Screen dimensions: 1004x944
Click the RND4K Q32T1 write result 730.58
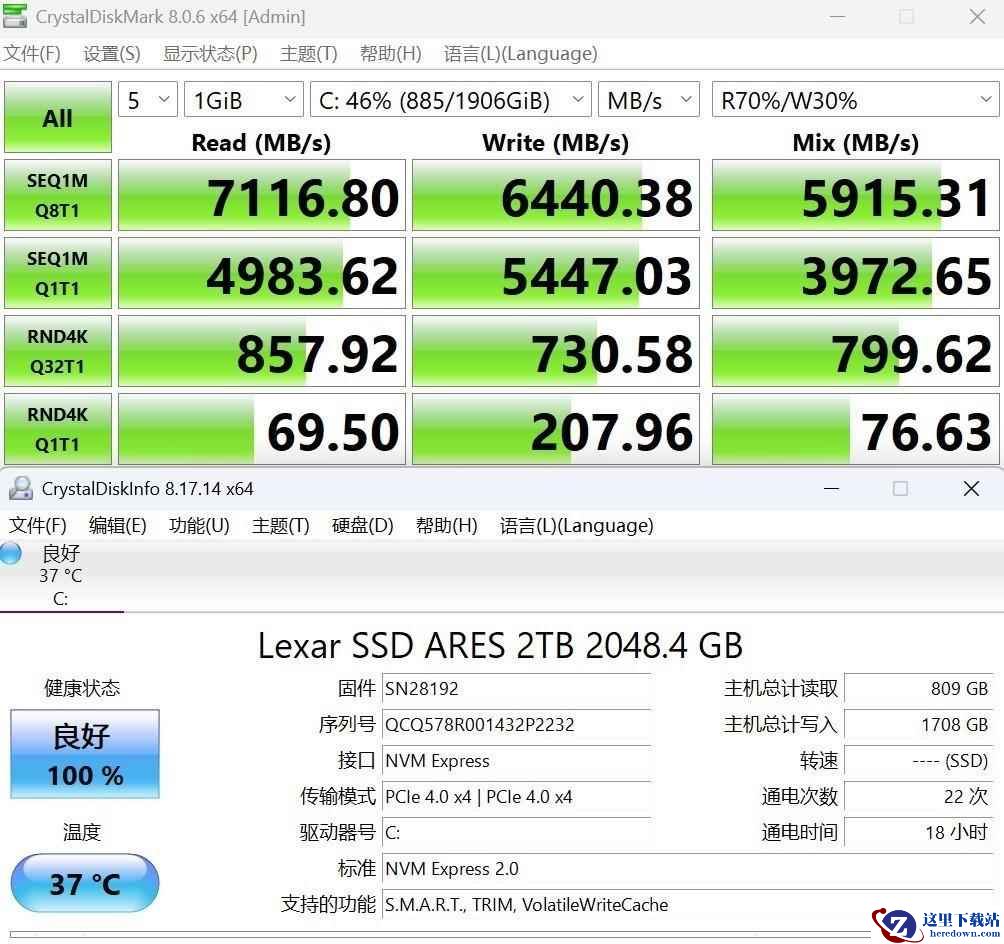(x=555, y=352)
